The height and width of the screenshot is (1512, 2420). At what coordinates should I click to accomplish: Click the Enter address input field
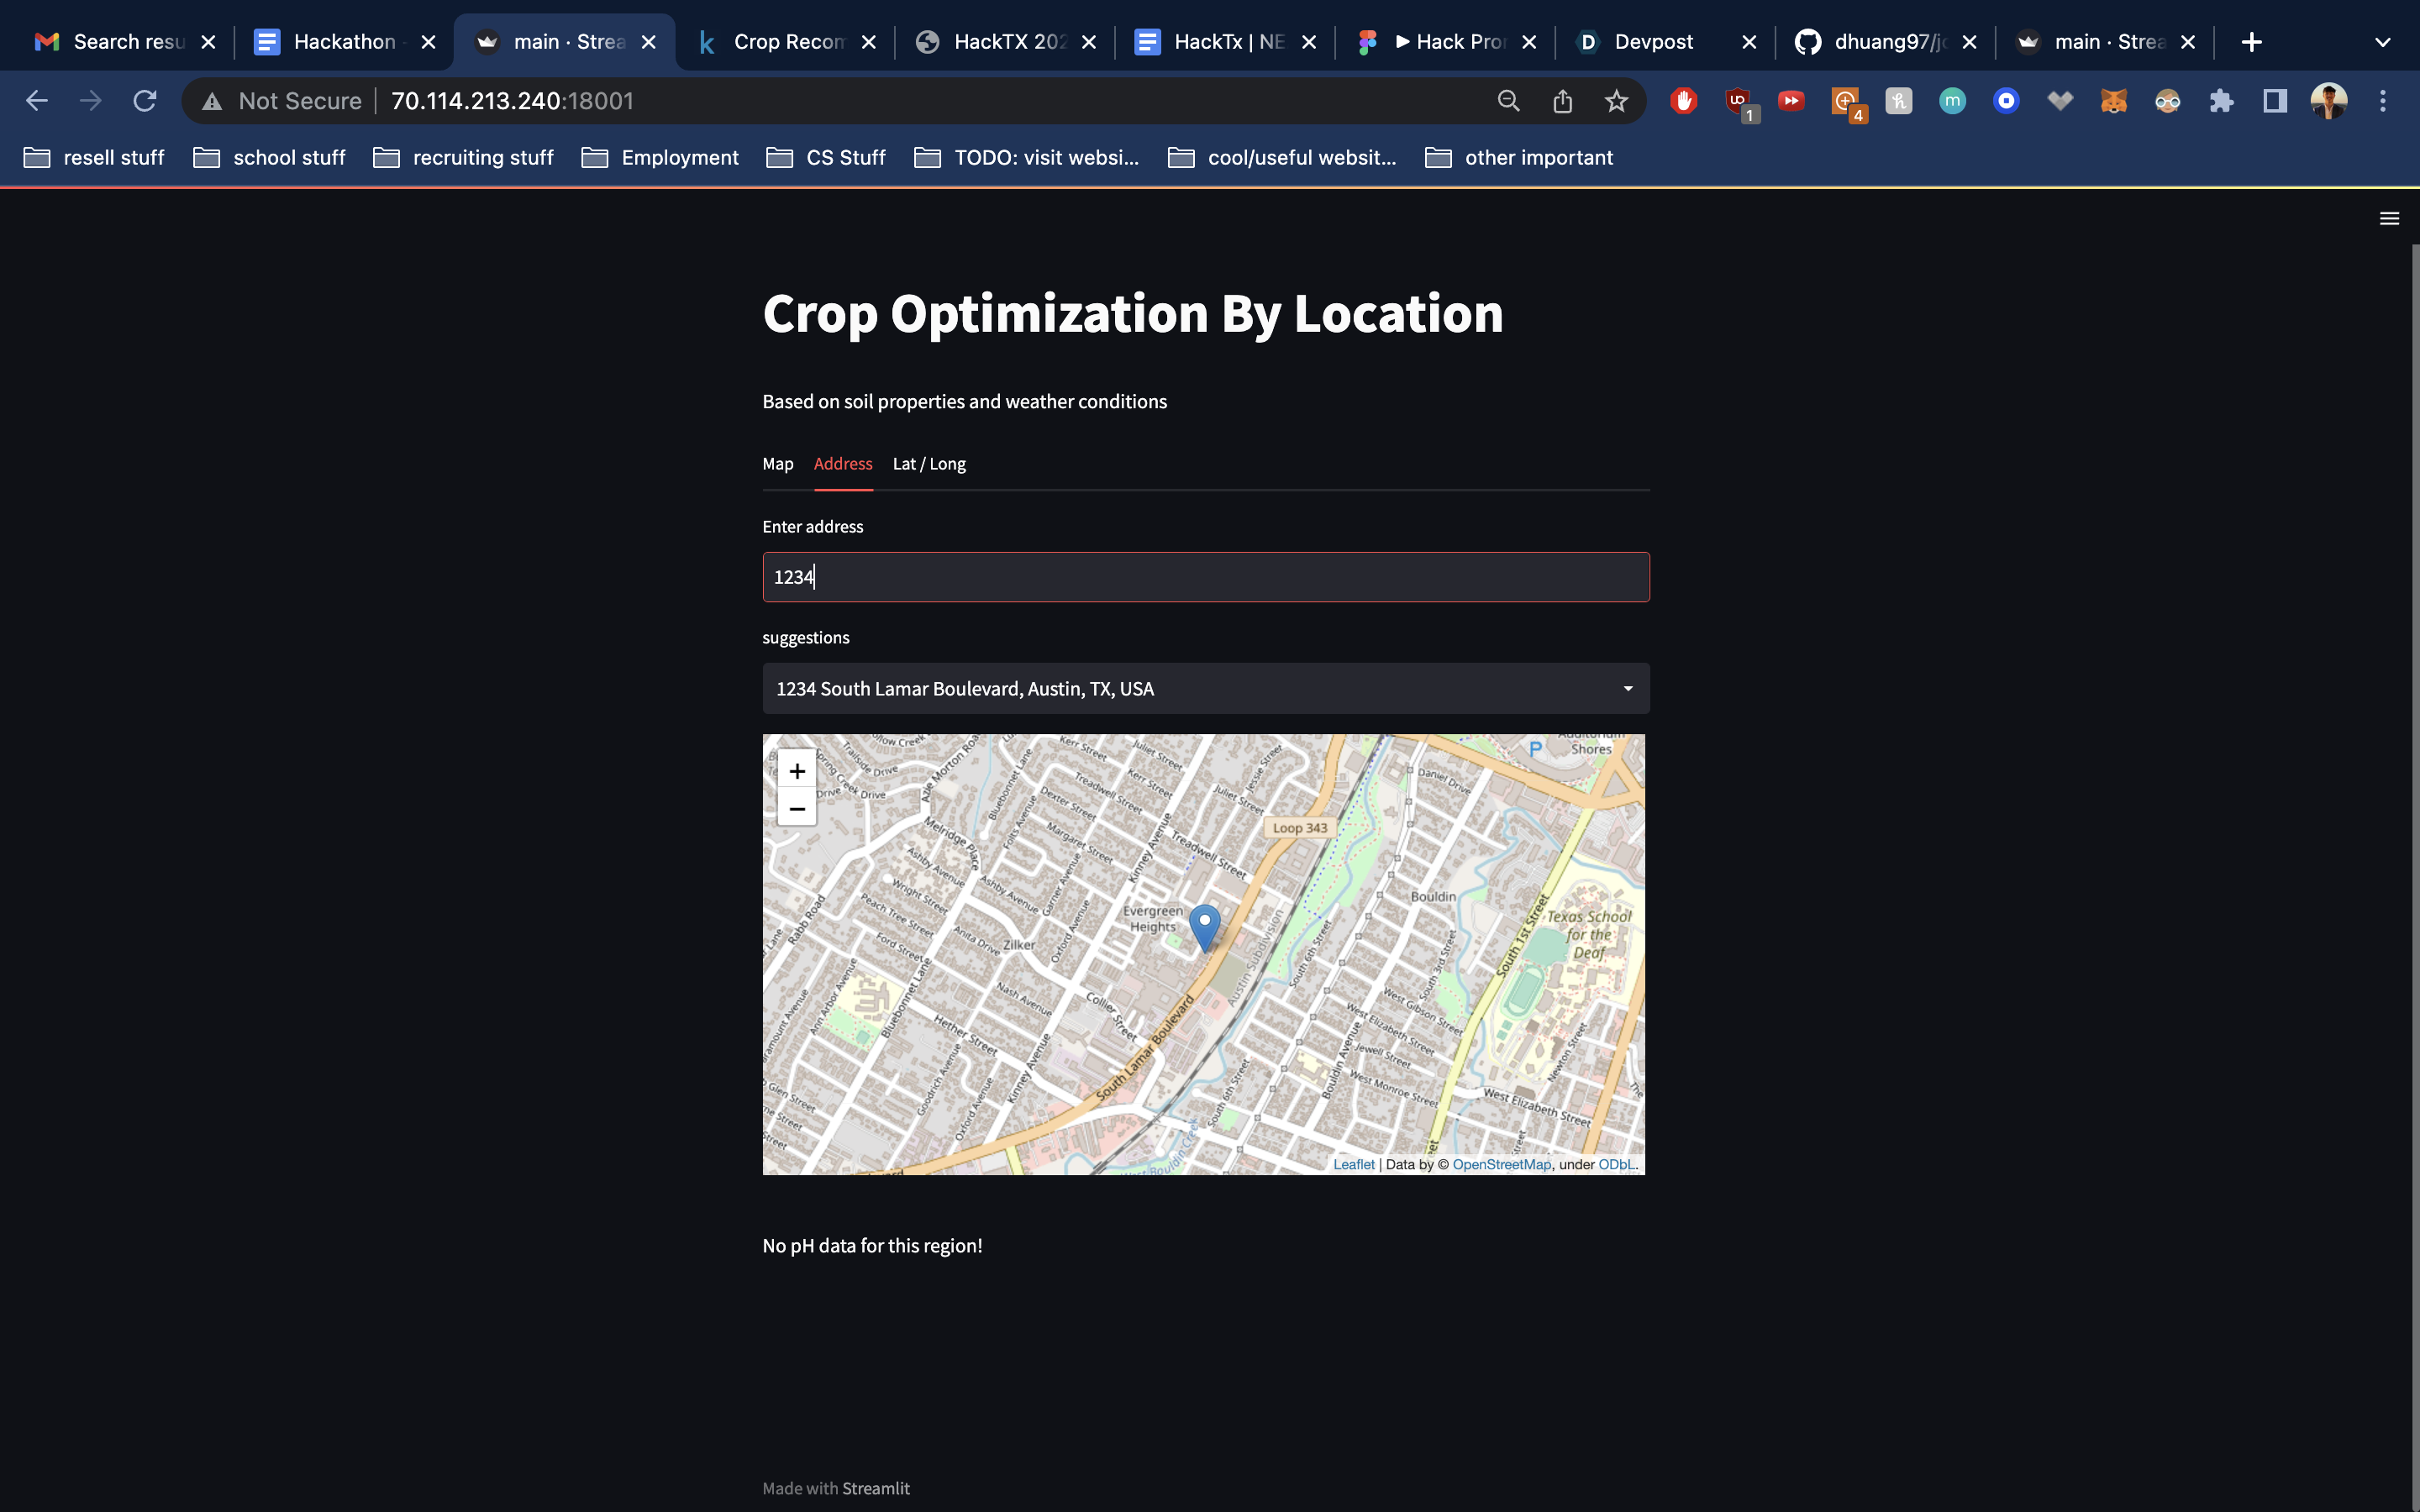click(1205, 577)
